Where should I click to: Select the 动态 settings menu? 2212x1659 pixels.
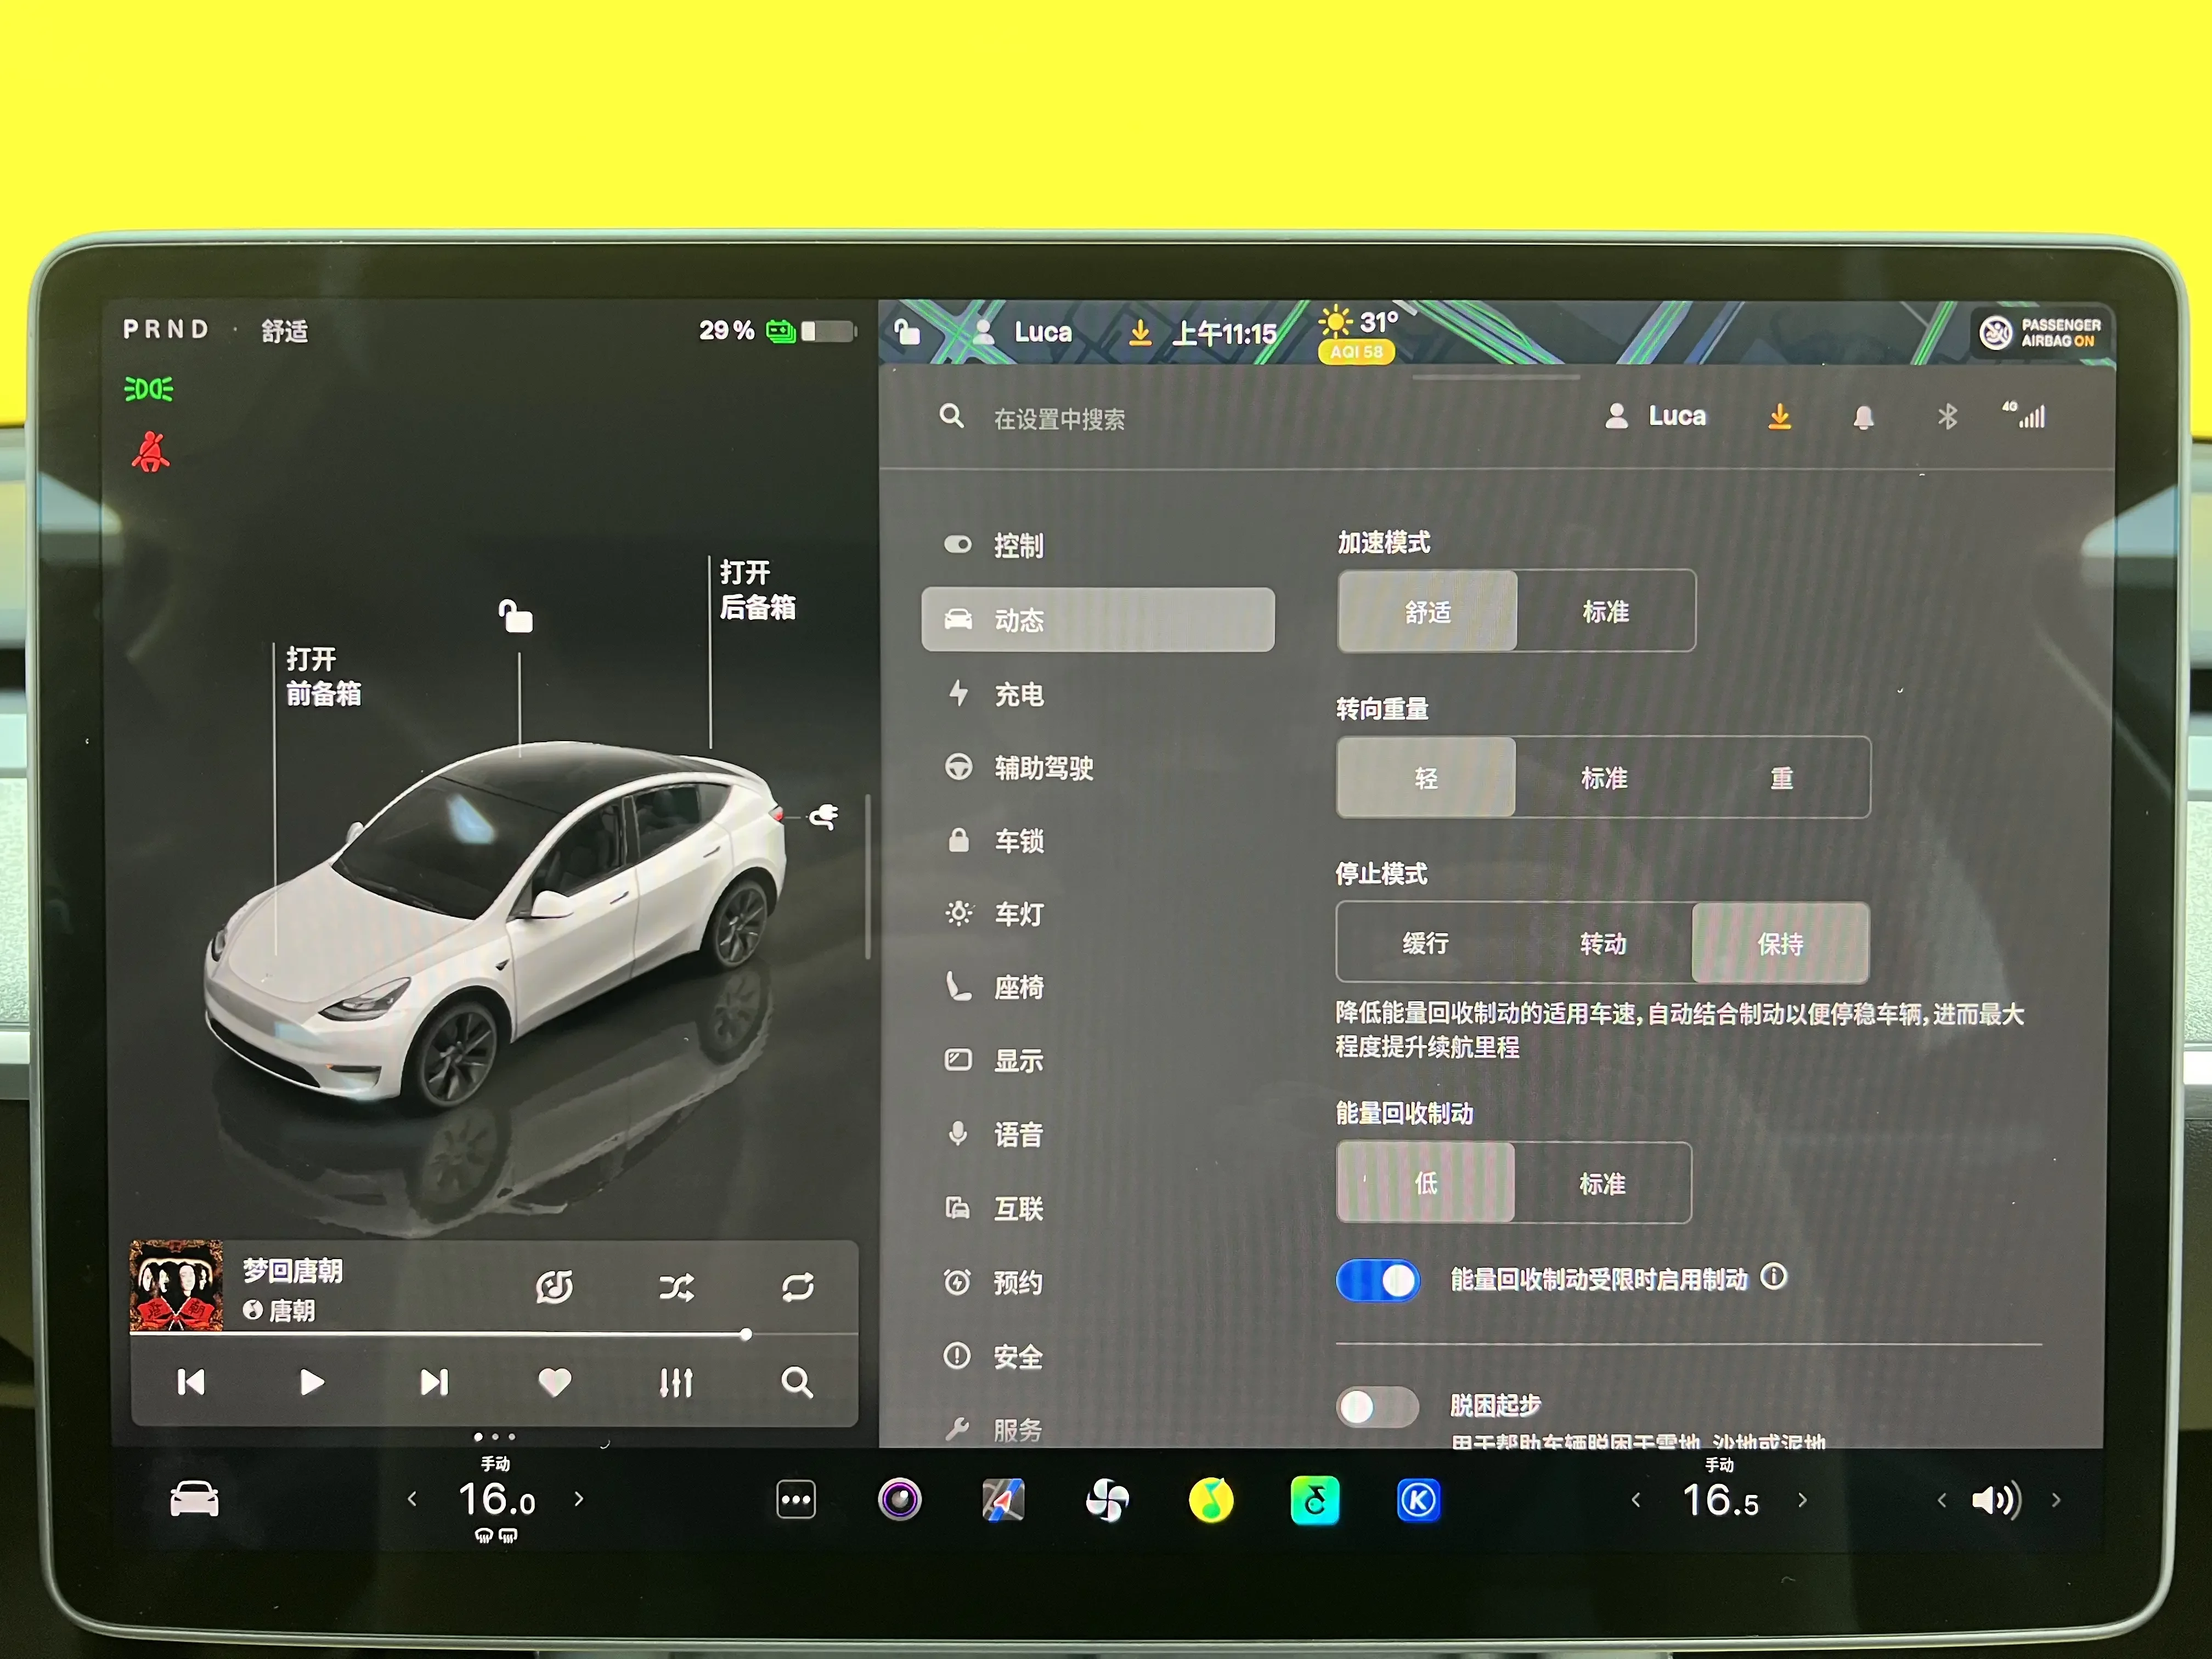coord(1097,620)
